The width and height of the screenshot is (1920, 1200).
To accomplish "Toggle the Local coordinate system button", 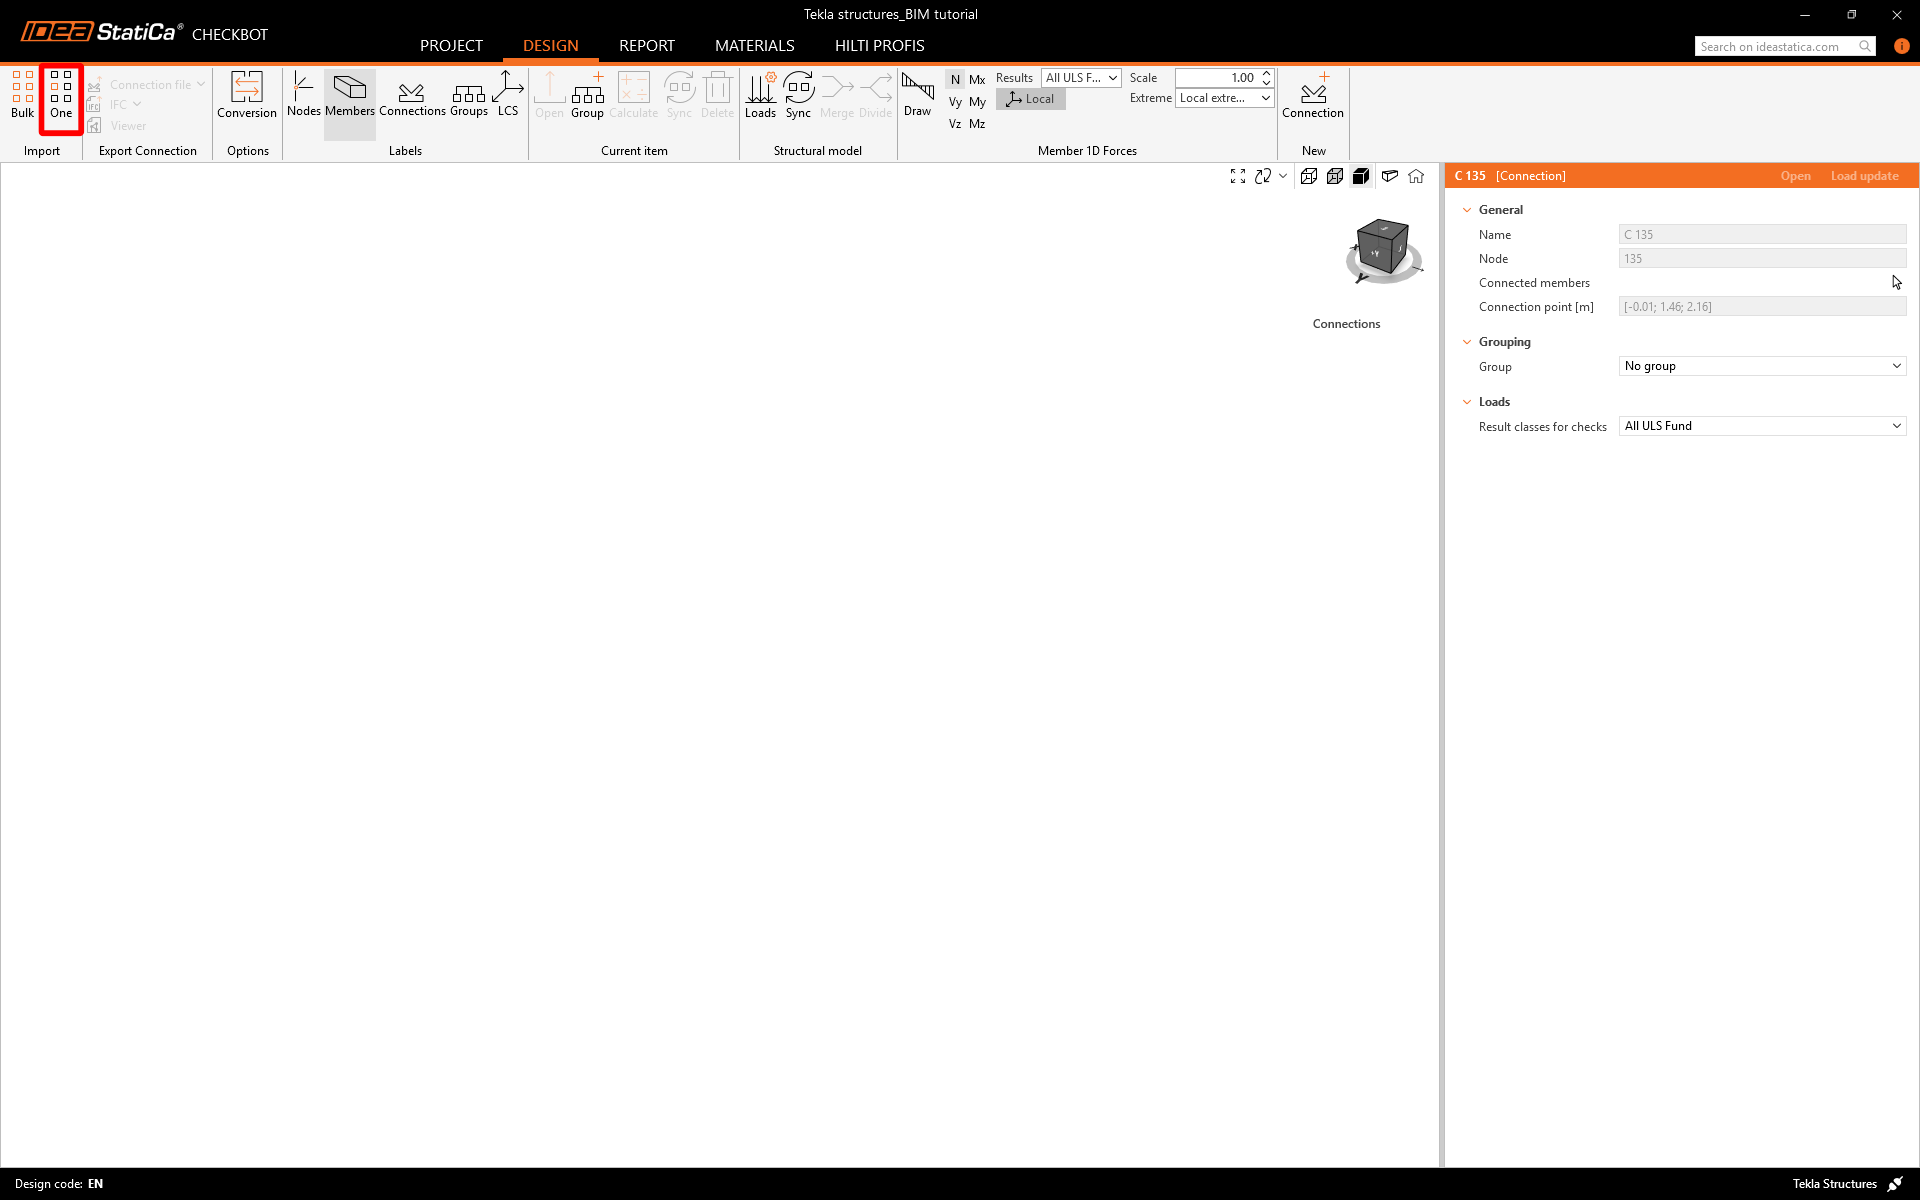I will coord(1031,99).
